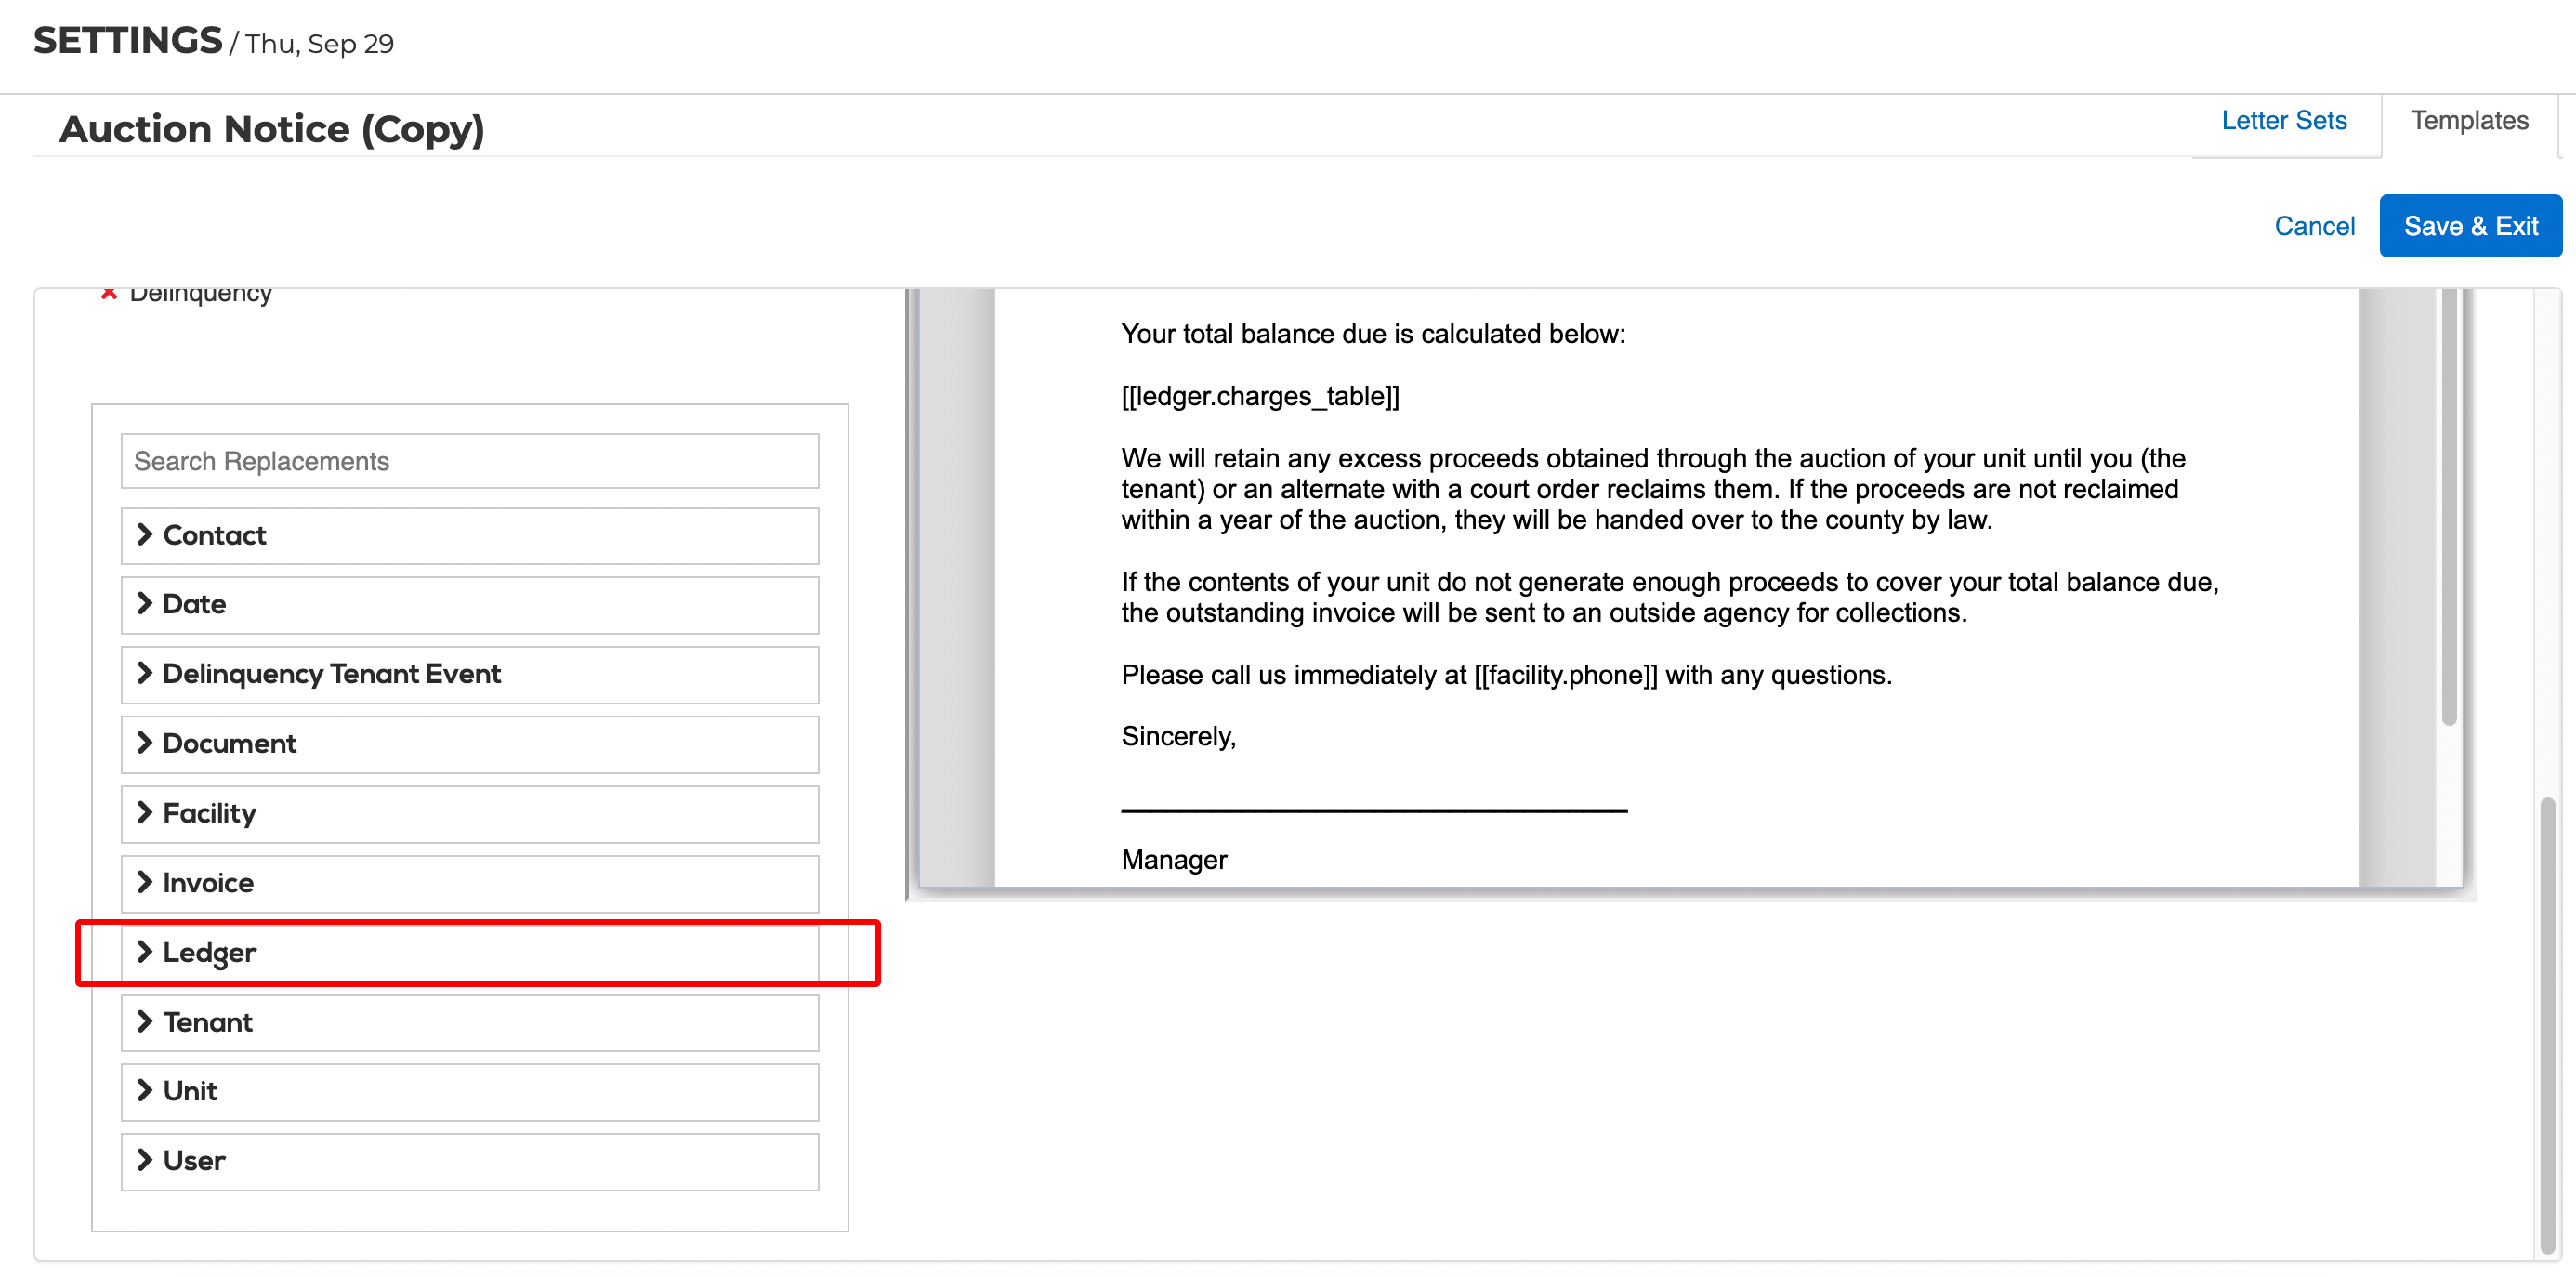This screenshot has height=1277, width=2576.
Task: Open the Letter Sets tab
Action: 2283,121
